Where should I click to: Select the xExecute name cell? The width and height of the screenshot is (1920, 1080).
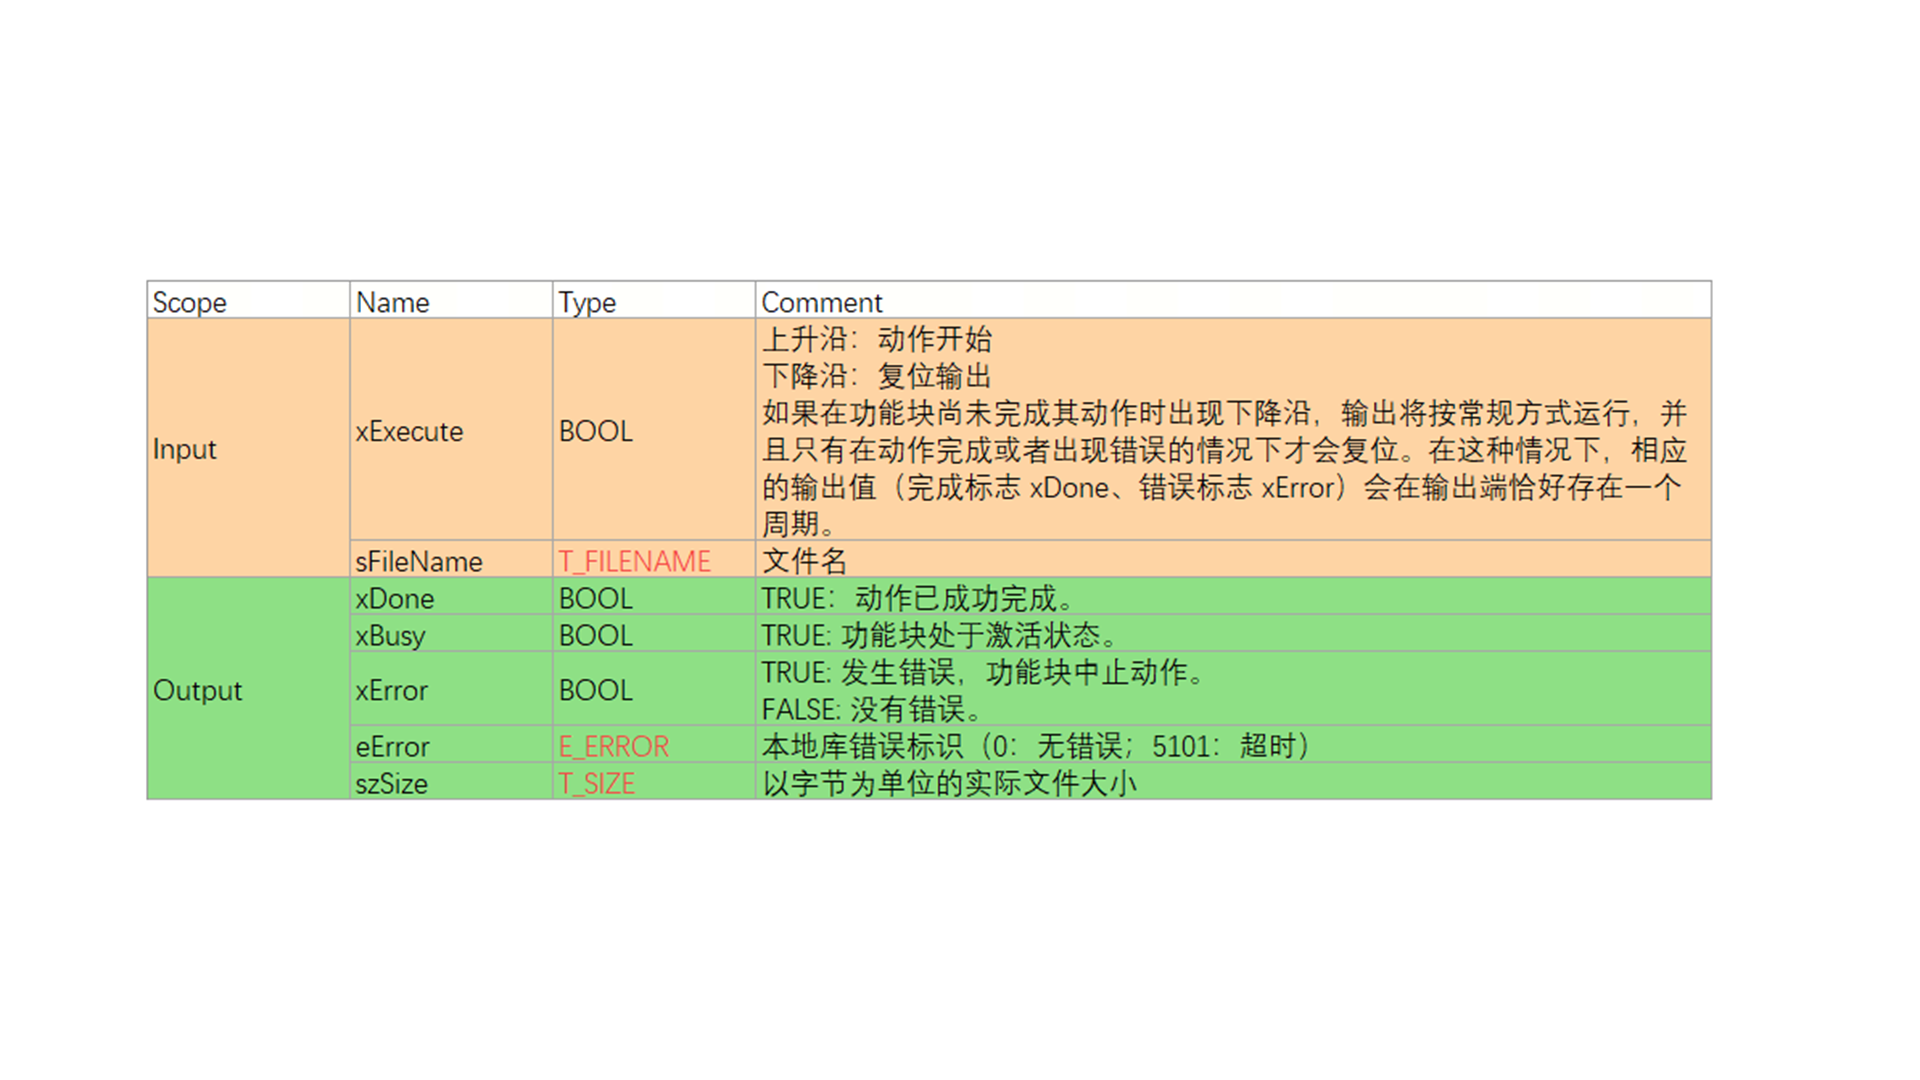point(409,431)
